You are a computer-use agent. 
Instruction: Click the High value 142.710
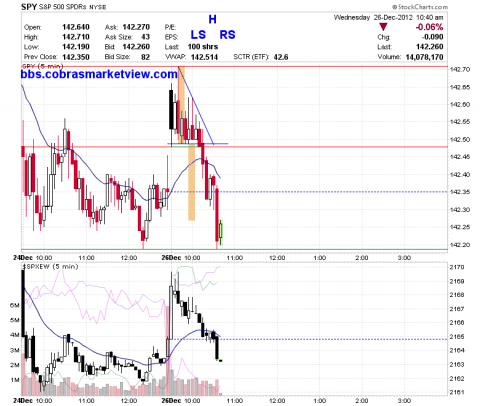click(76, 37)
